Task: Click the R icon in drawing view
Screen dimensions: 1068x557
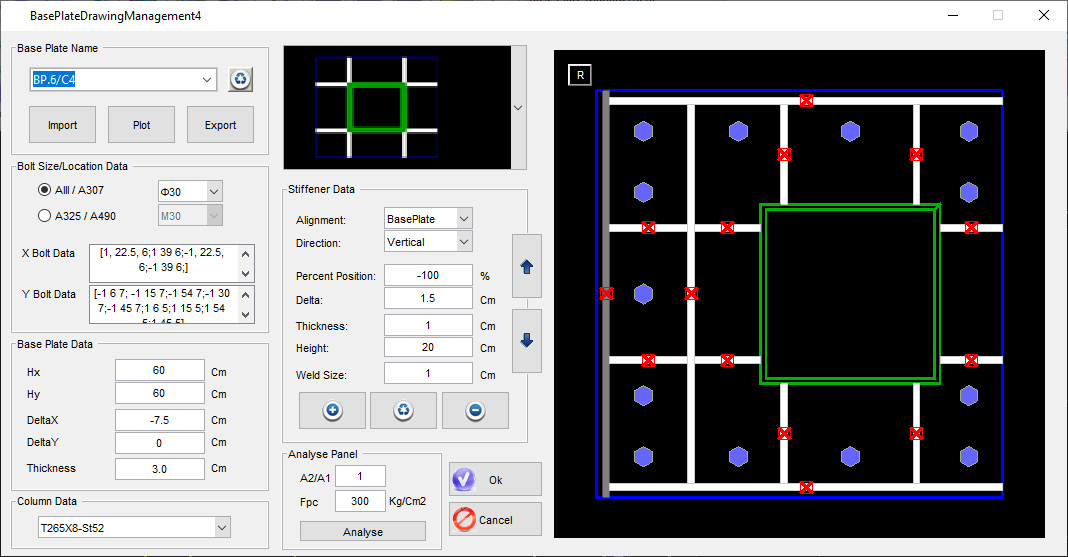Action: (x=580, y=75)
